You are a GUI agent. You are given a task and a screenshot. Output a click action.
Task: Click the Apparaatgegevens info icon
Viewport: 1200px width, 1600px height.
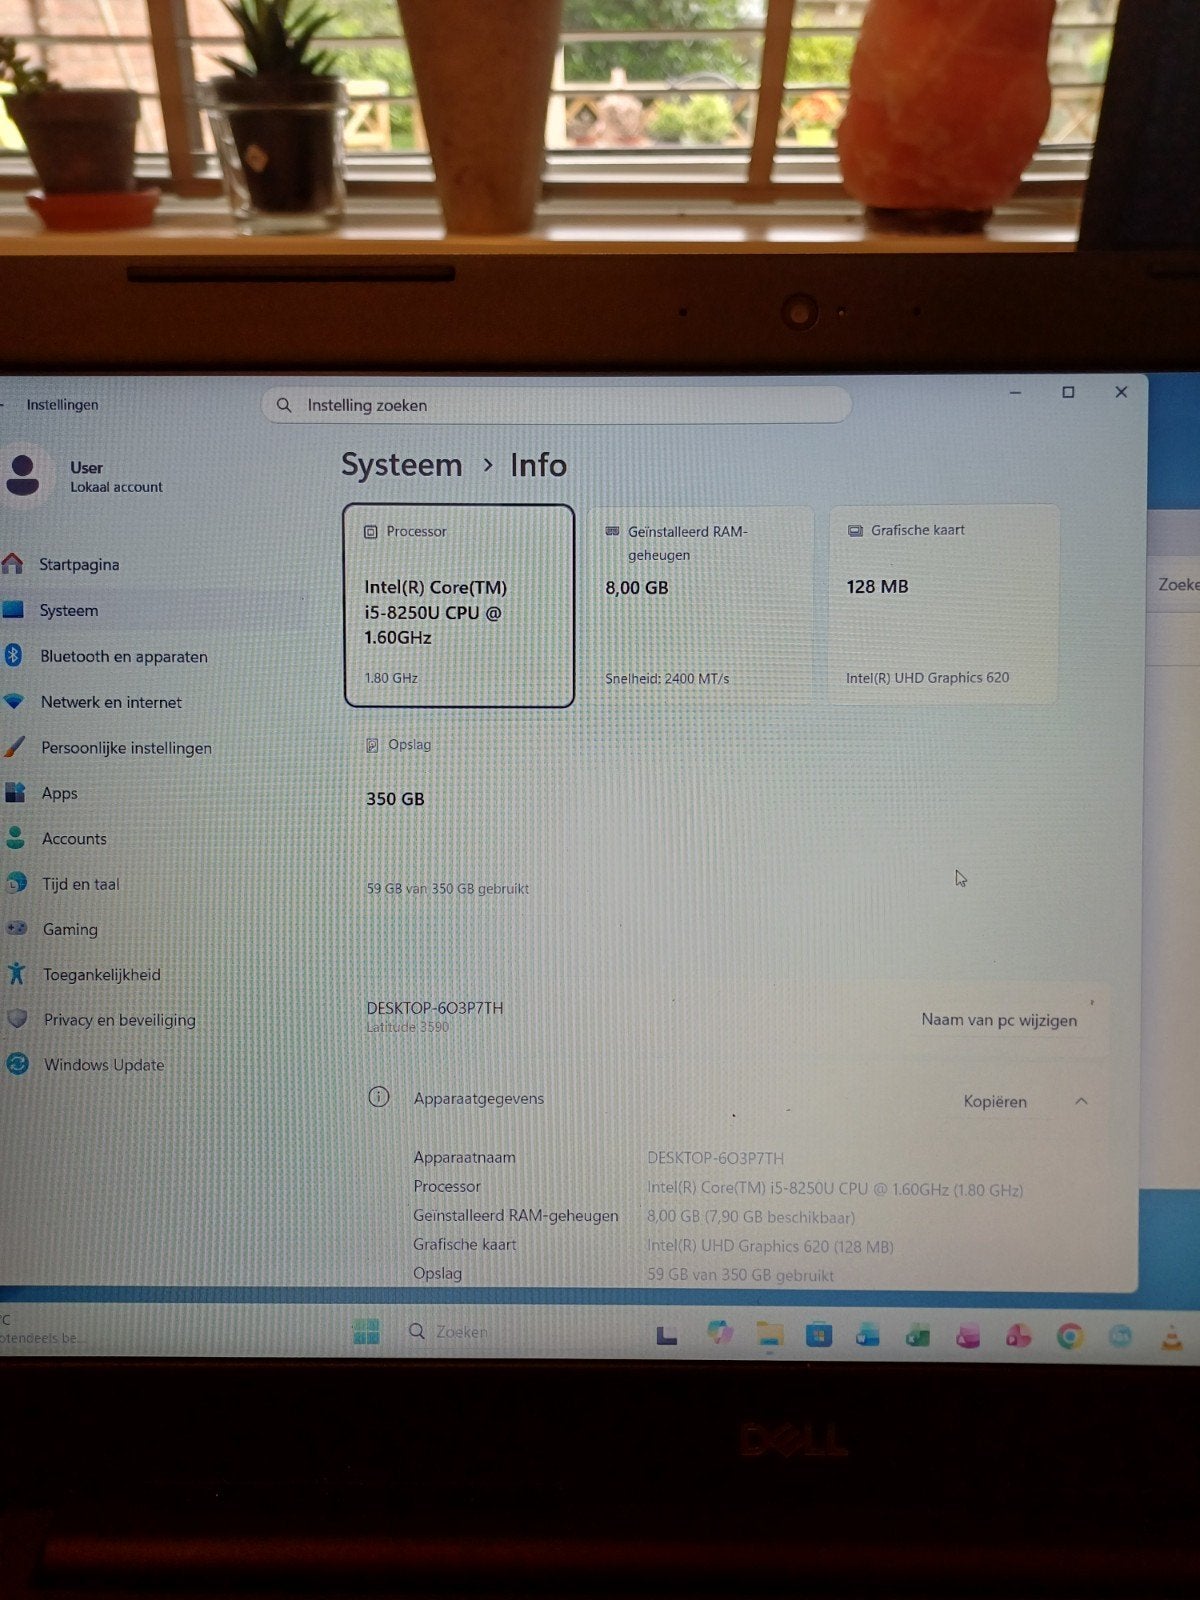coord(379,1097)
